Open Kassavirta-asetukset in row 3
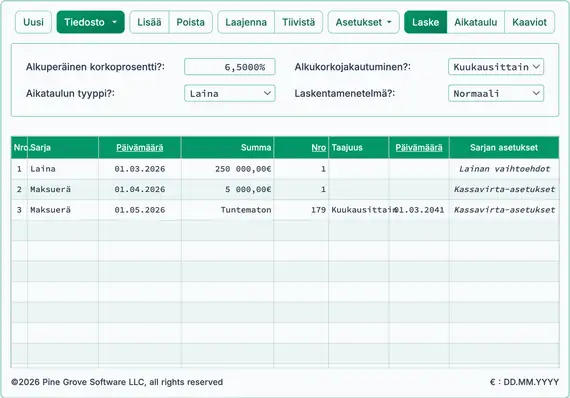 click(504, 210)
